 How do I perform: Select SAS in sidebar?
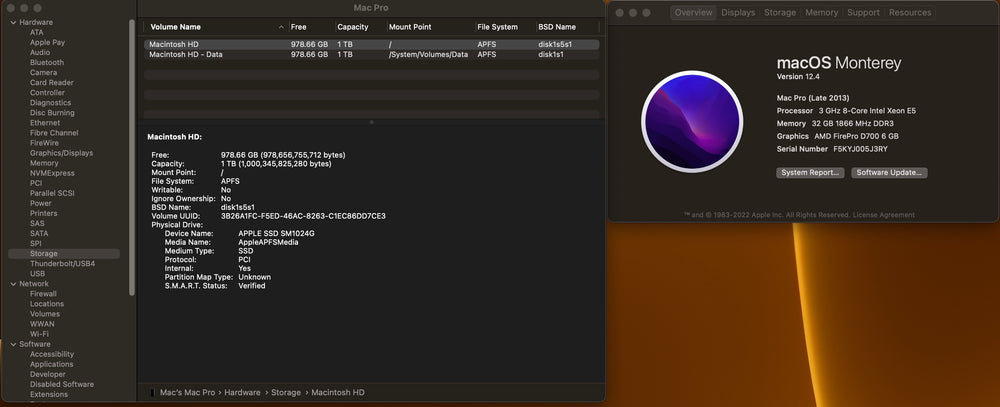coord(37,224)
